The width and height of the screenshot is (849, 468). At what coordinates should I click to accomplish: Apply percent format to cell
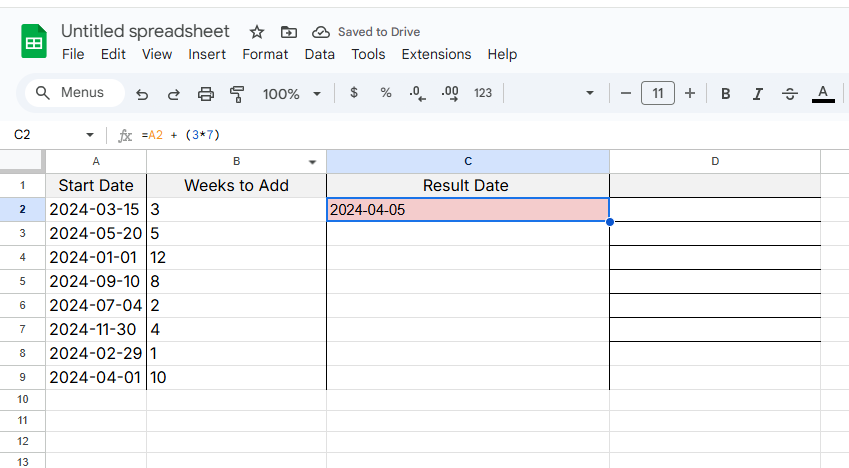tap(386, 93)
